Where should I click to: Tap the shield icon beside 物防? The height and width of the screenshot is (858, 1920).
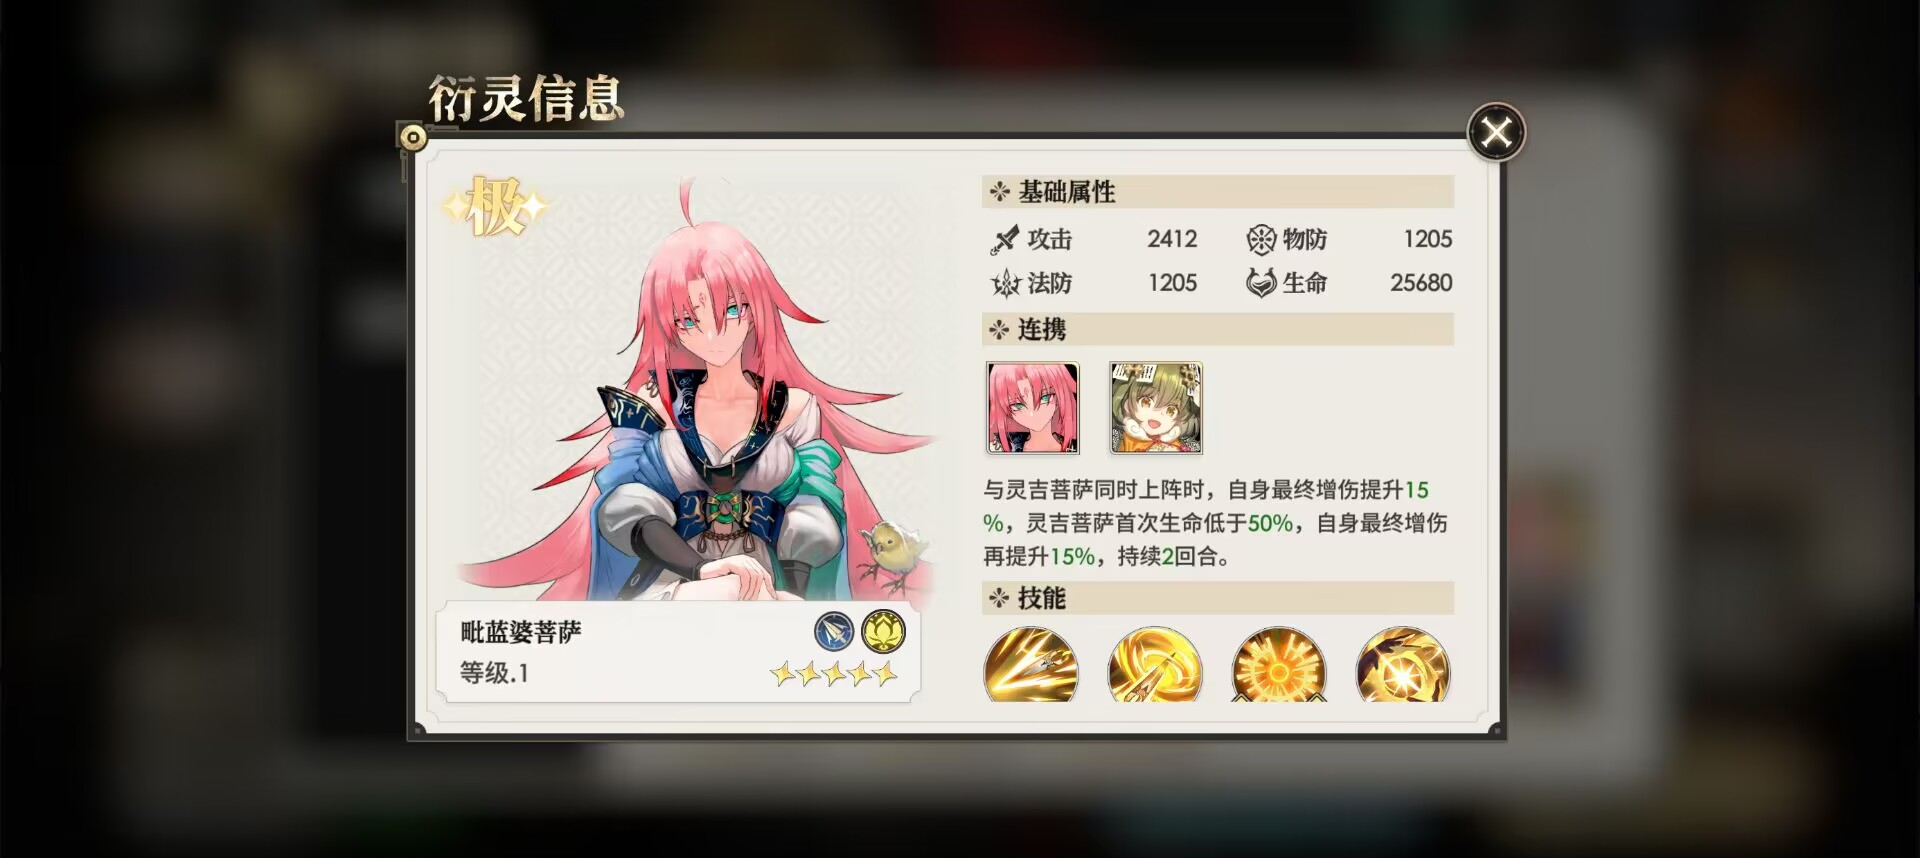coord(1261,240)
